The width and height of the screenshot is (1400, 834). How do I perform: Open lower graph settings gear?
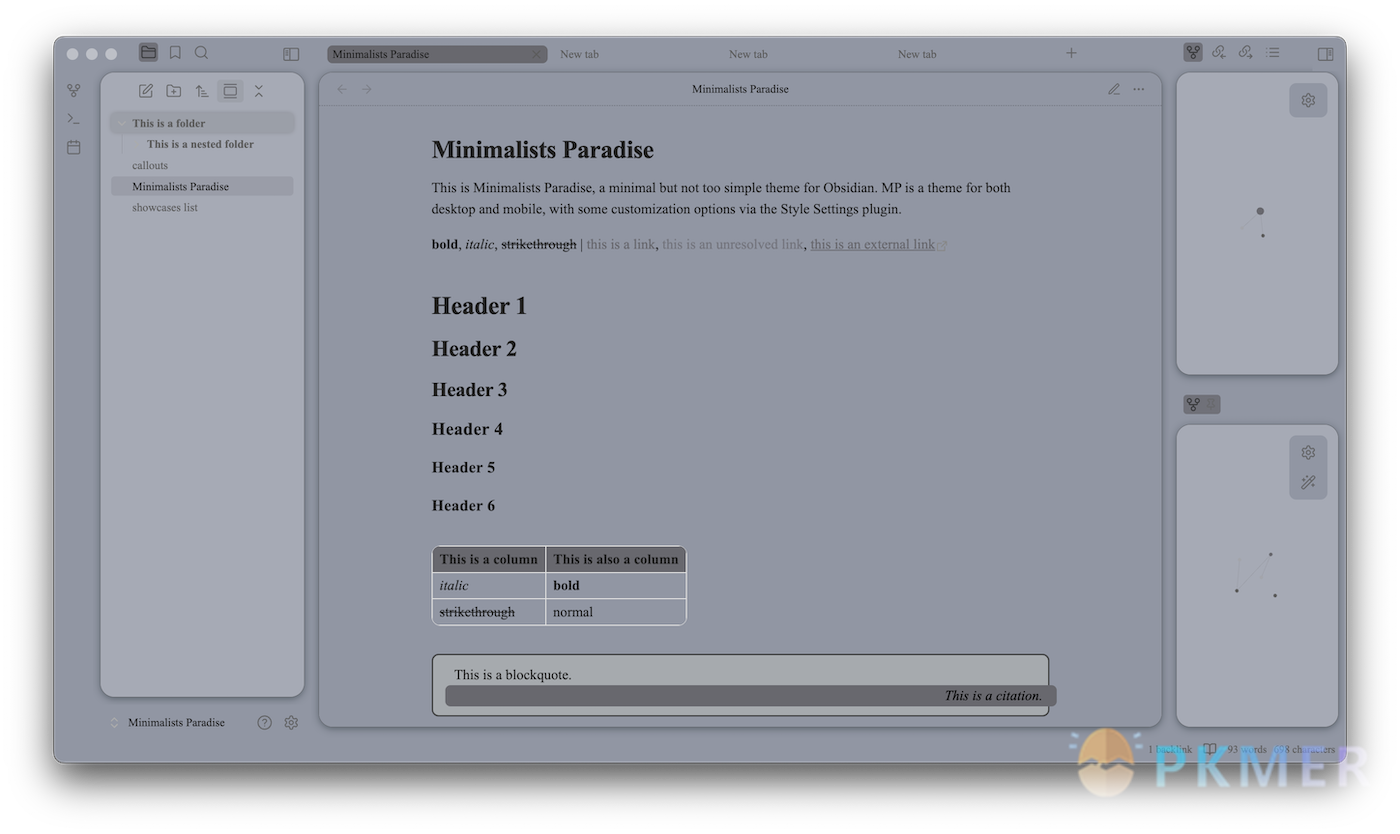pos(1308,452)
